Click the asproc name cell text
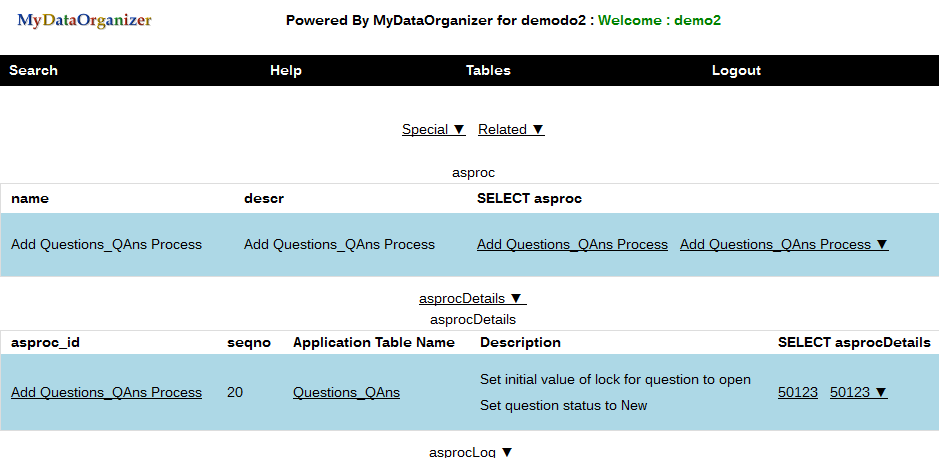 (x=106, y=245)
